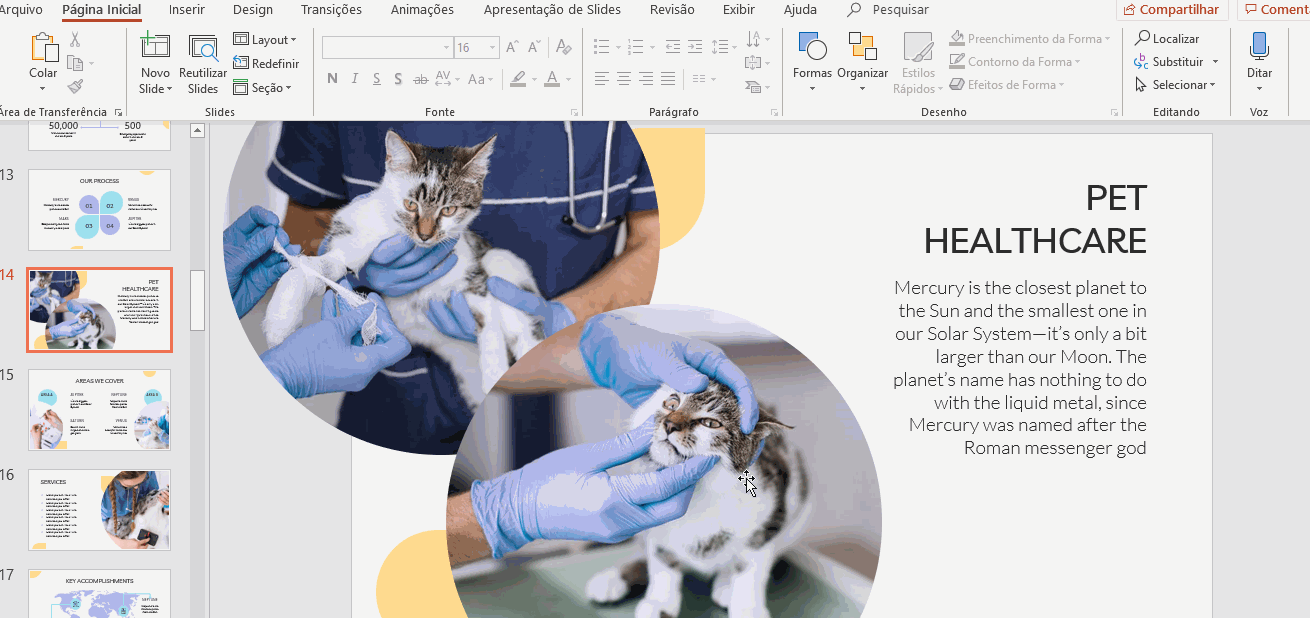Open the font name combo box

click(x=387, y=48)
